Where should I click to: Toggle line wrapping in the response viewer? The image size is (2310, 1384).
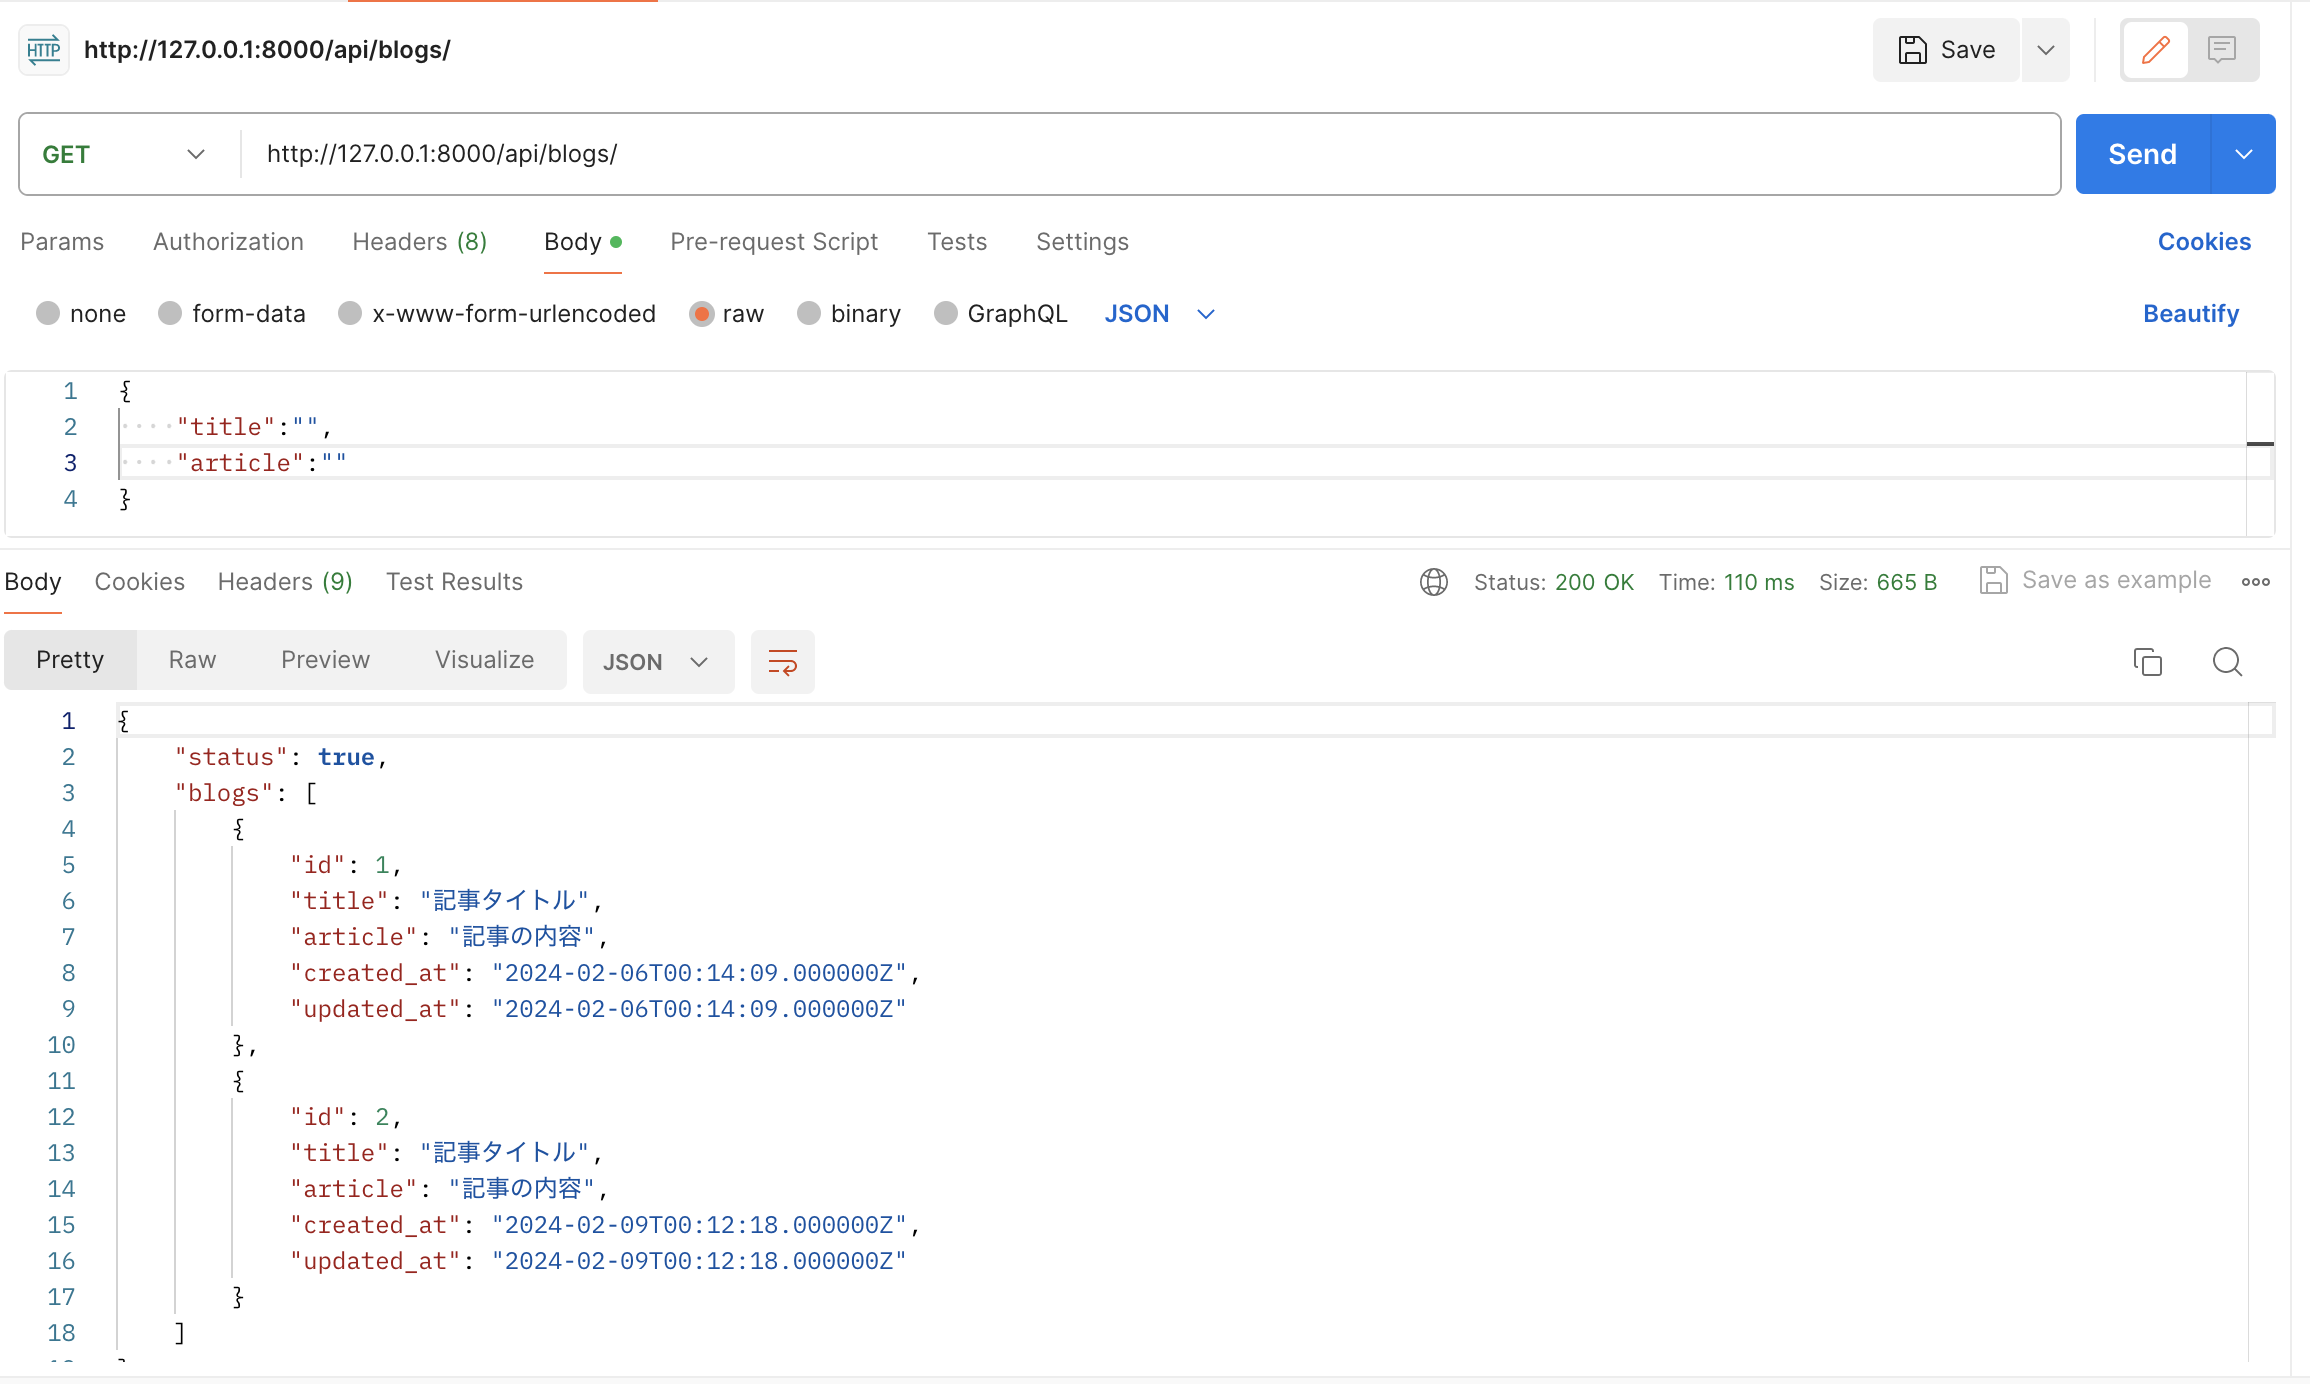click(782, 661)
